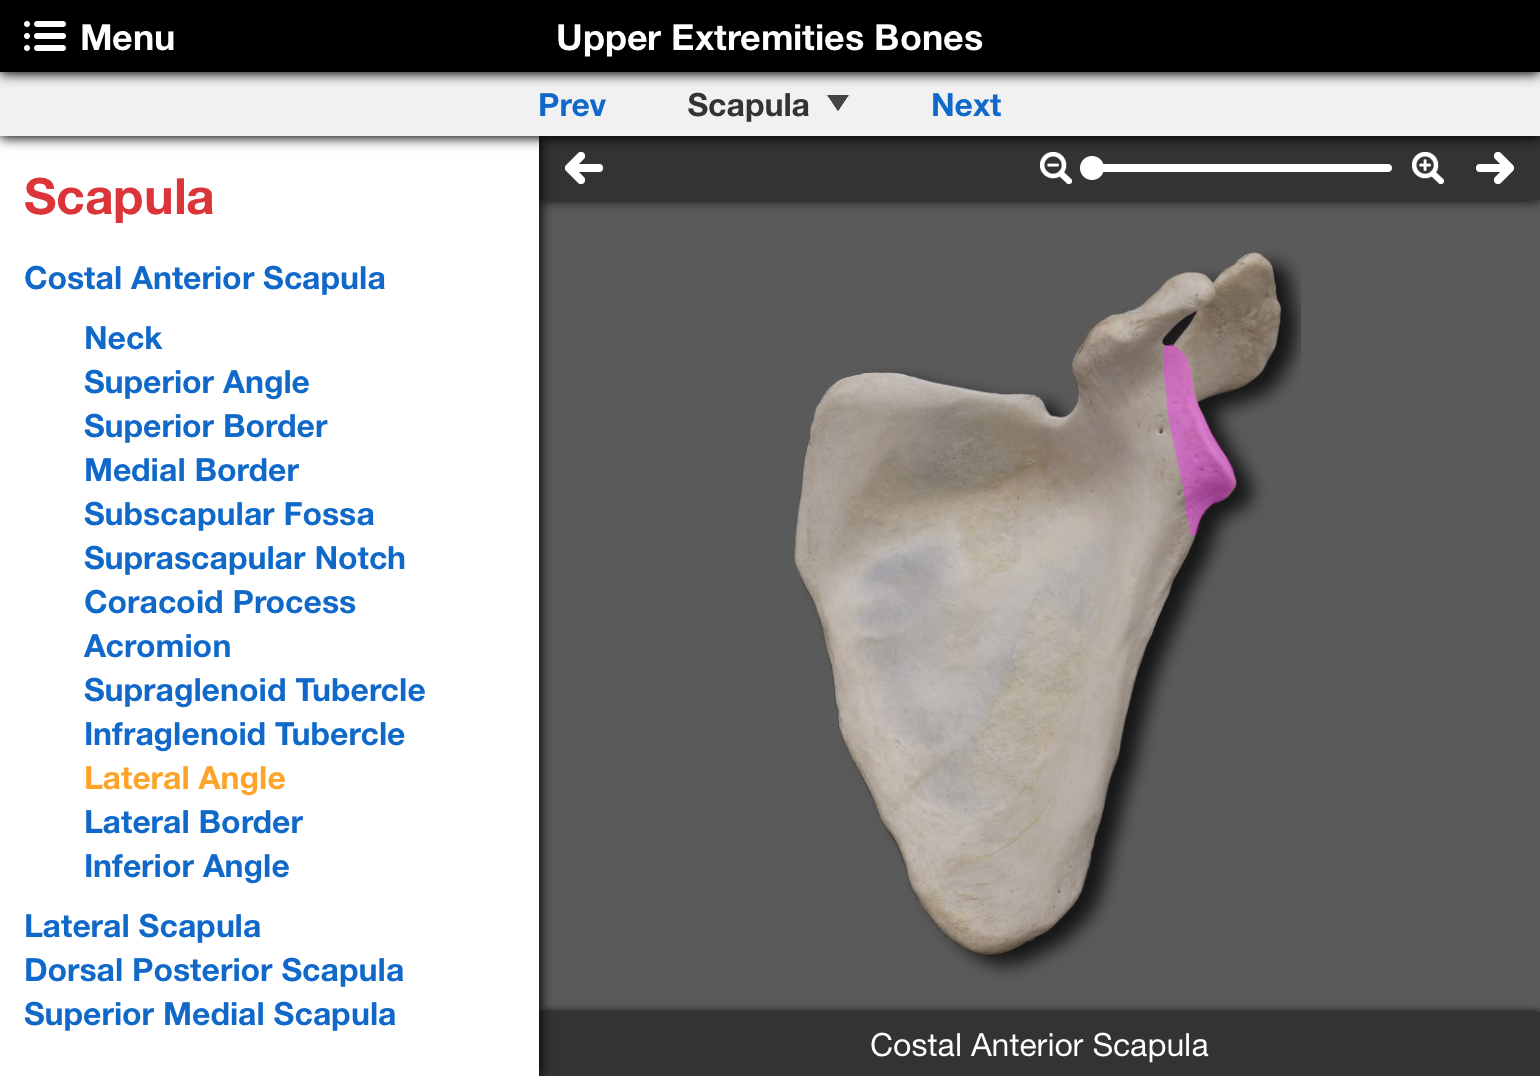This screenshot has height=1076, width=1540.
Task: Open the Scapula dropdown triangle
Action: coord(838,103)
